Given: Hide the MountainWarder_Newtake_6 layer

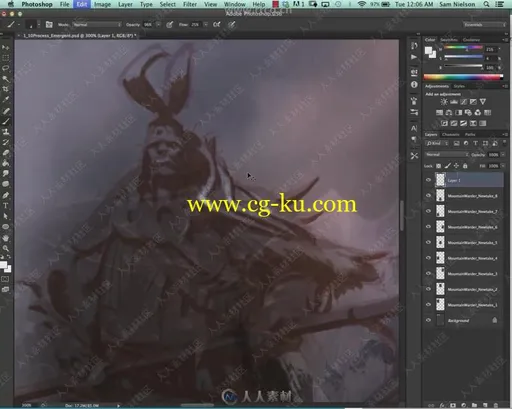Looking at the screenshot, I should click(x=428, y=227).
